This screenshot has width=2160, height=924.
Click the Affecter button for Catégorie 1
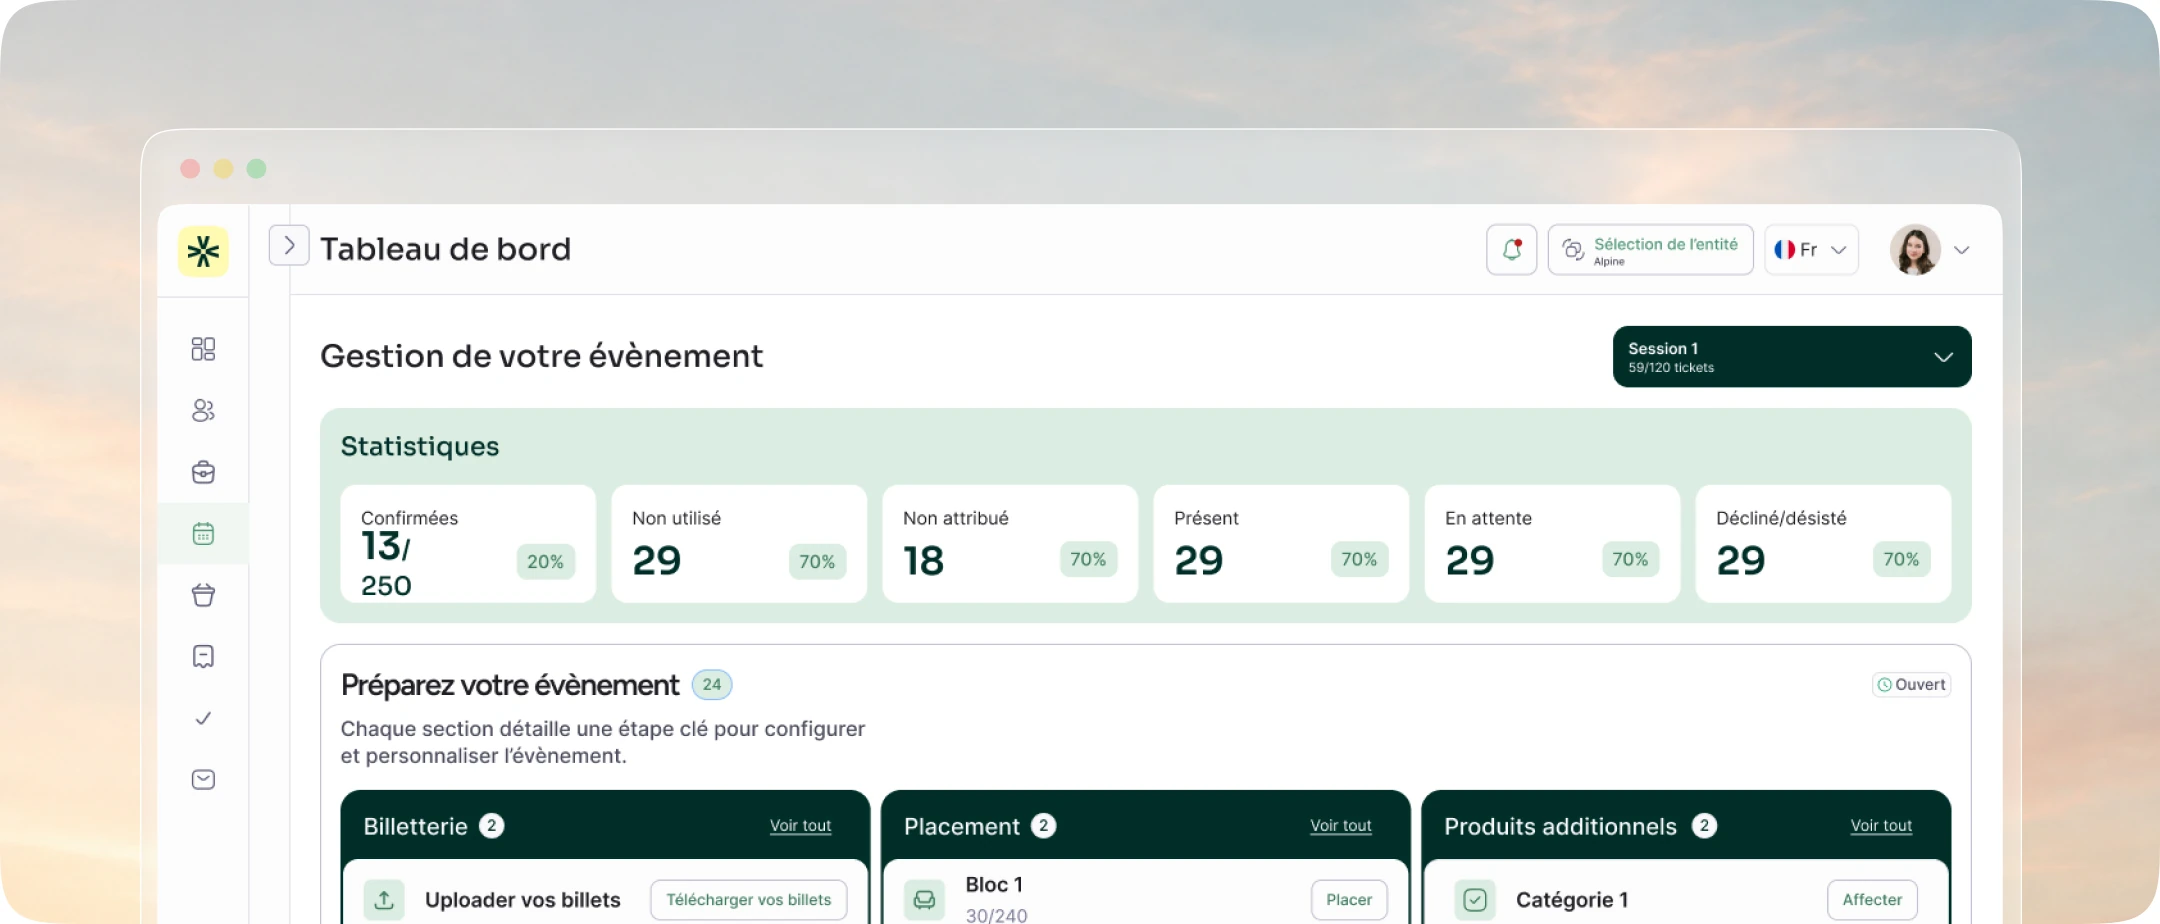pos(1872,900)
